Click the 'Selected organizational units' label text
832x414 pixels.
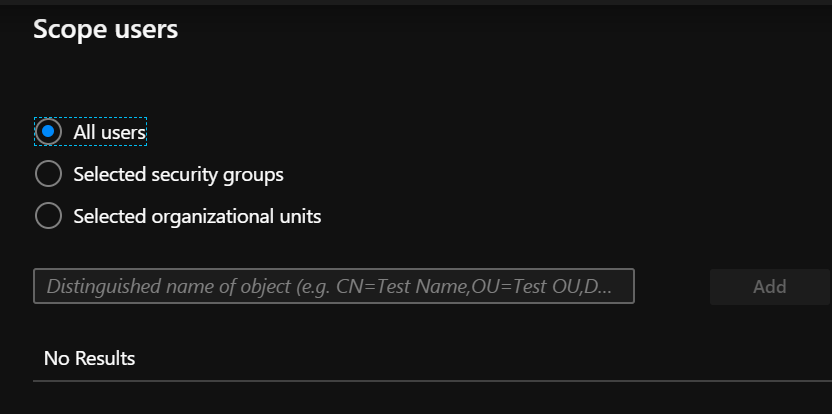point(197,216)
